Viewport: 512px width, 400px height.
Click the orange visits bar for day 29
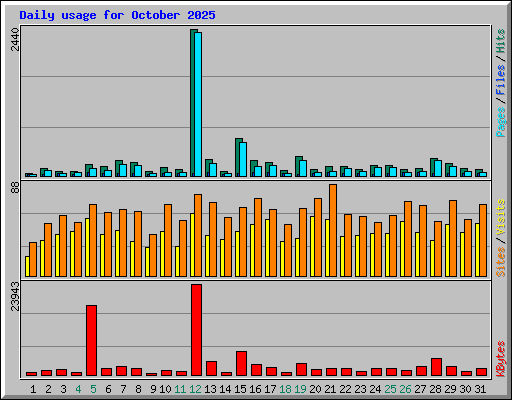tap(453, 238)
